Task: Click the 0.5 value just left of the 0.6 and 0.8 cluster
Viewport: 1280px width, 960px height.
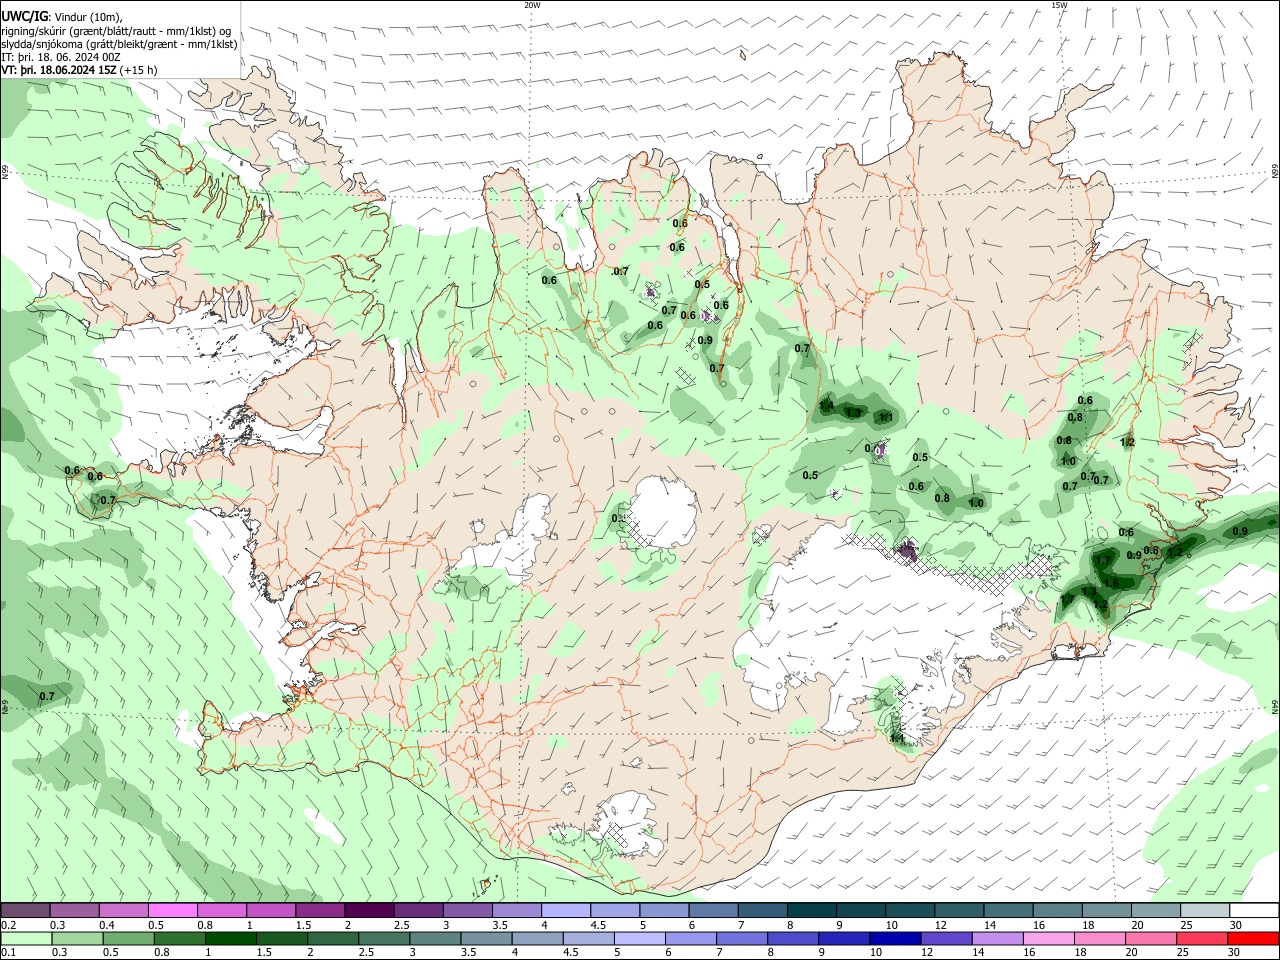Action: [810, 475]
